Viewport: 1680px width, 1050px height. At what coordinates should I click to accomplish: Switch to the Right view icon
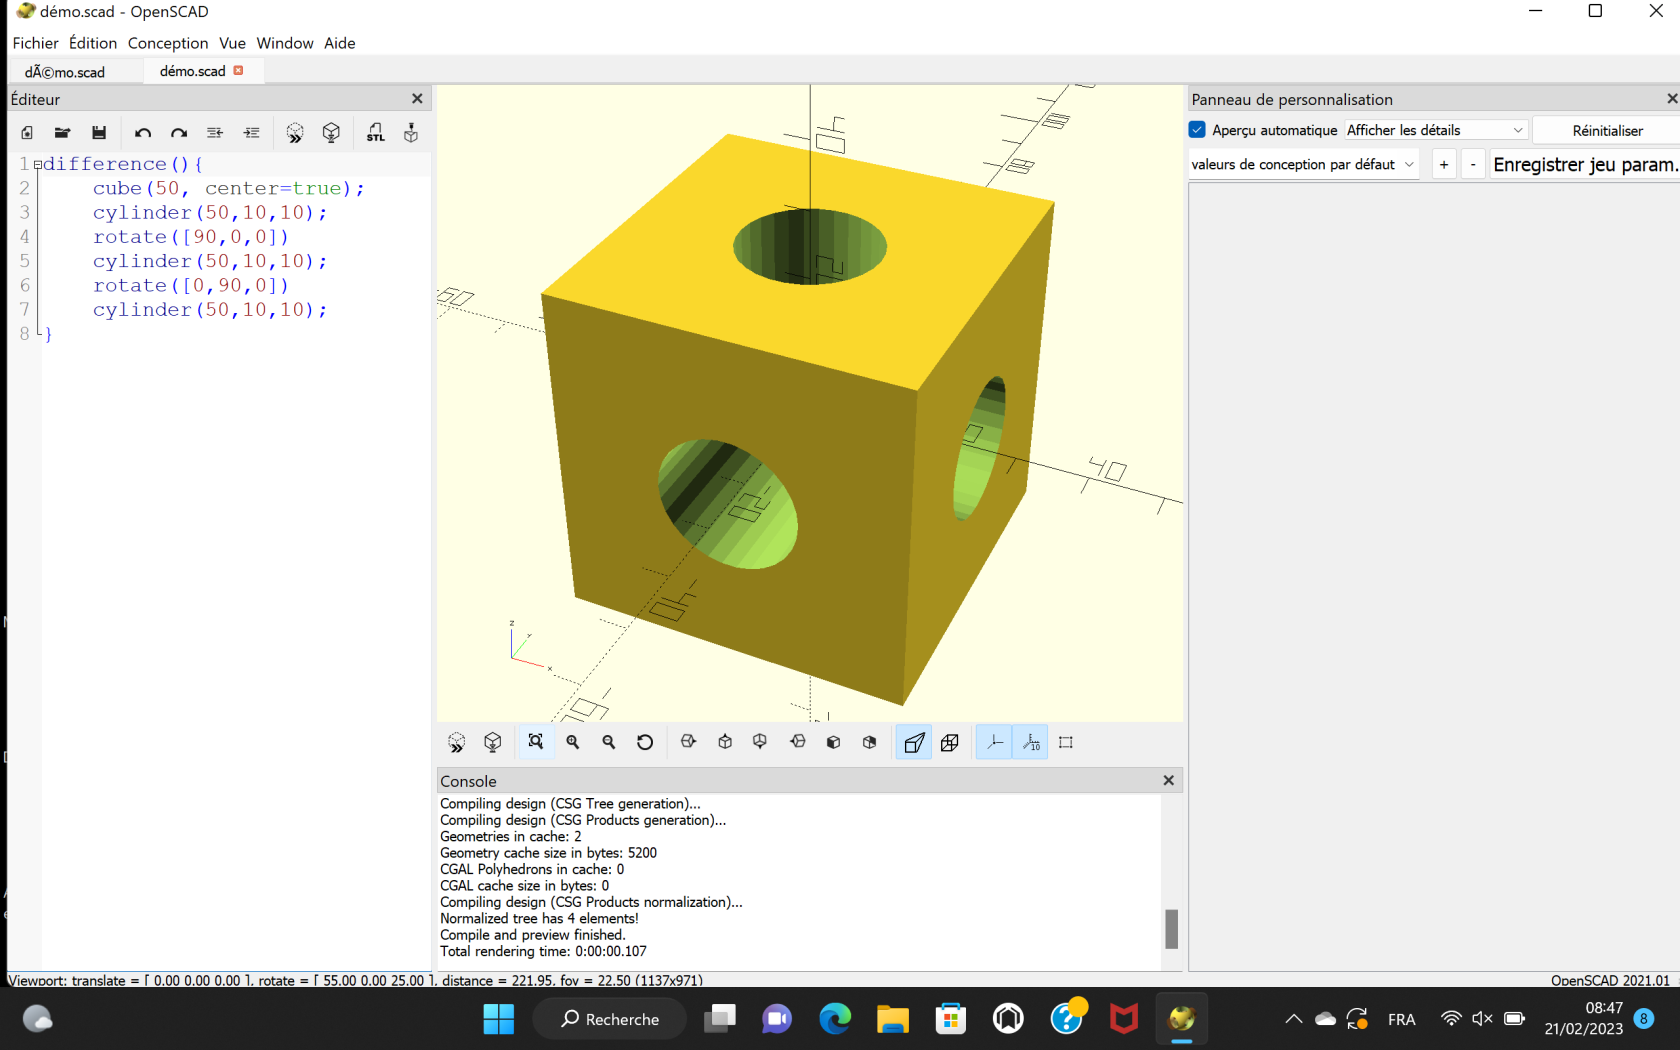tap(688, 742)
